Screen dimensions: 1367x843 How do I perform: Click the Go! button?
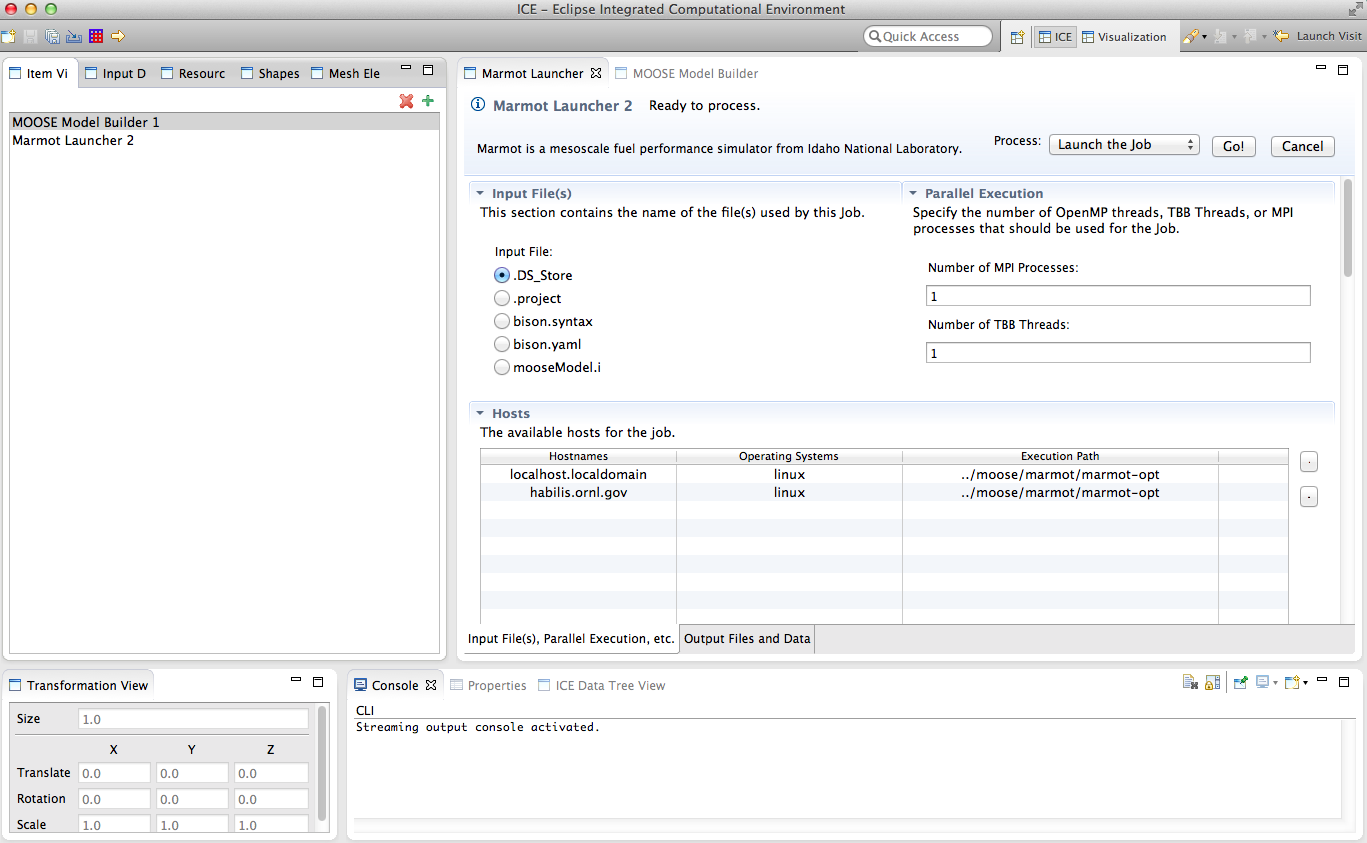point(1234,146)
